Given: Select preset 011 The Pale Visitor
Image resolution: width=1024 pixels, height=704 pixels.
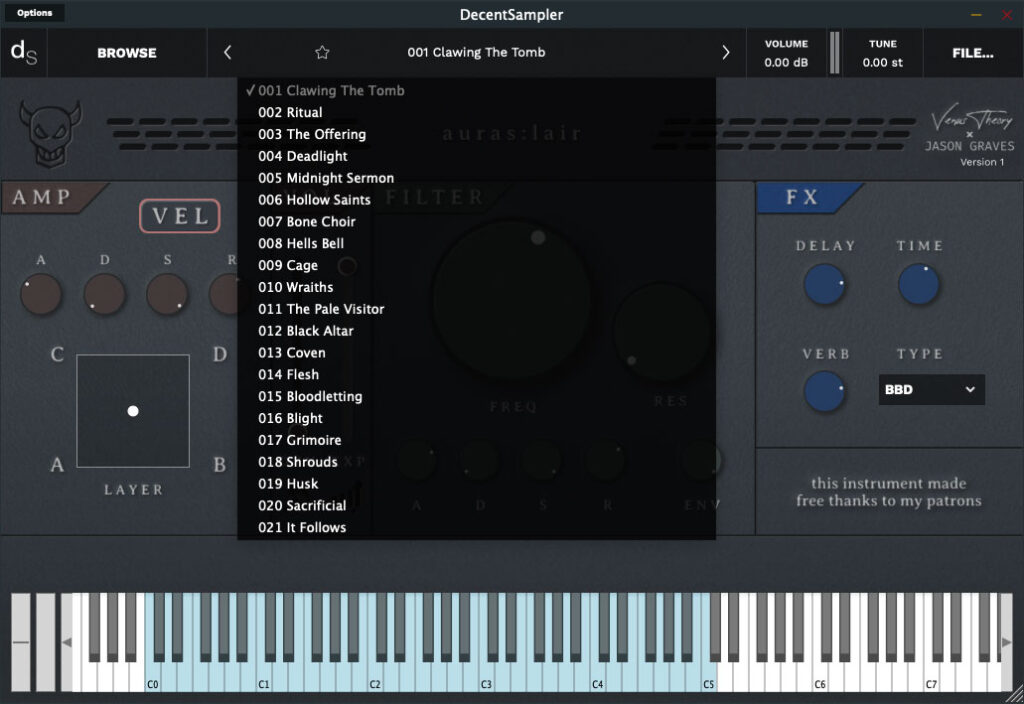Looking at the screenshot, I should pyautogui.click(x=477, y=309).
